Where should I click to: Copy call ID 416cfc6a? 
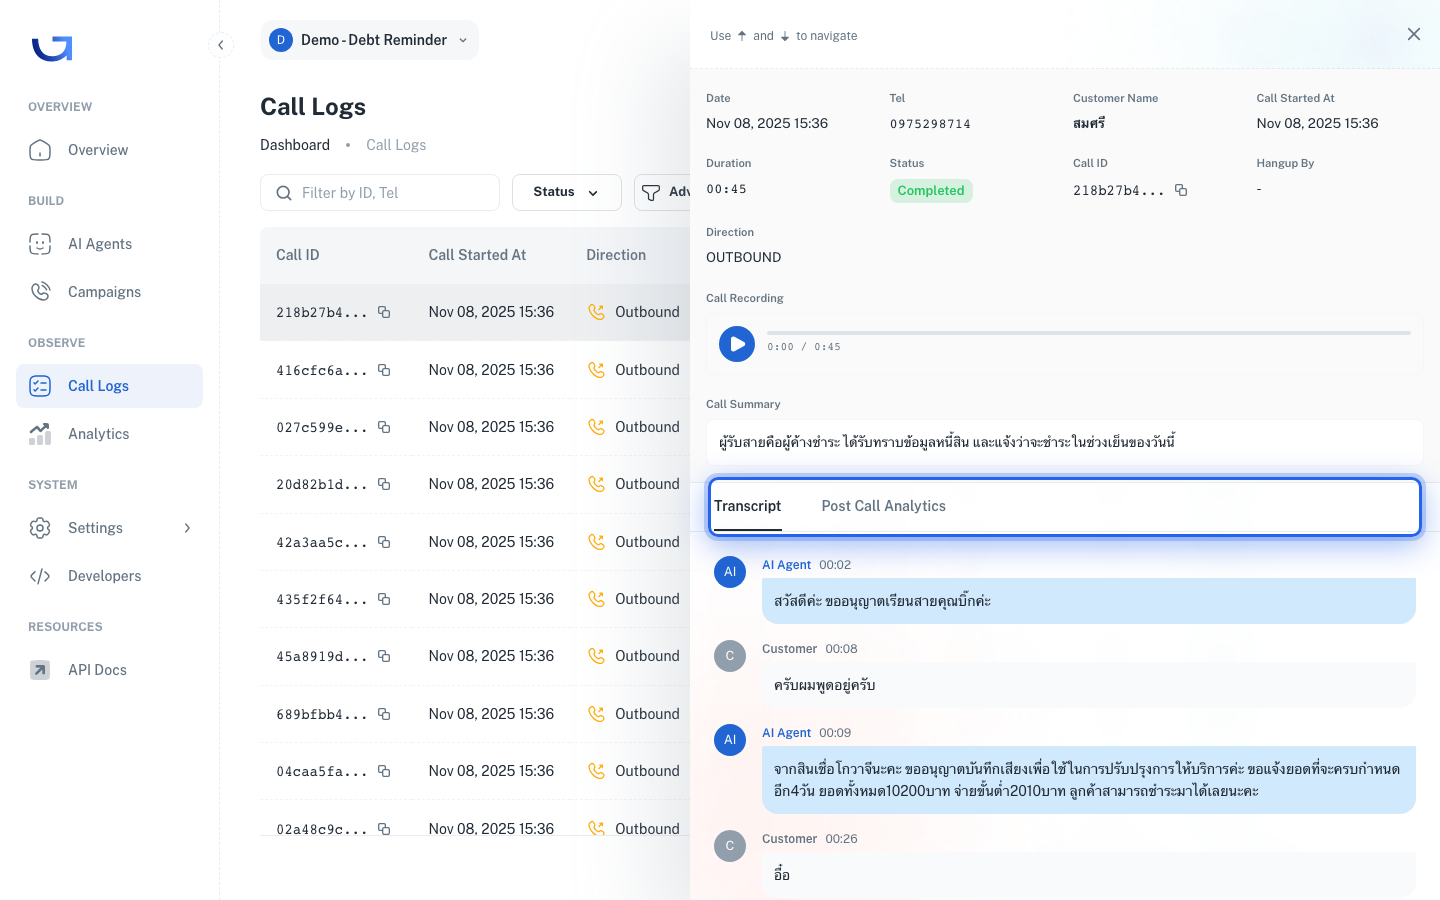tap(384, 370)
